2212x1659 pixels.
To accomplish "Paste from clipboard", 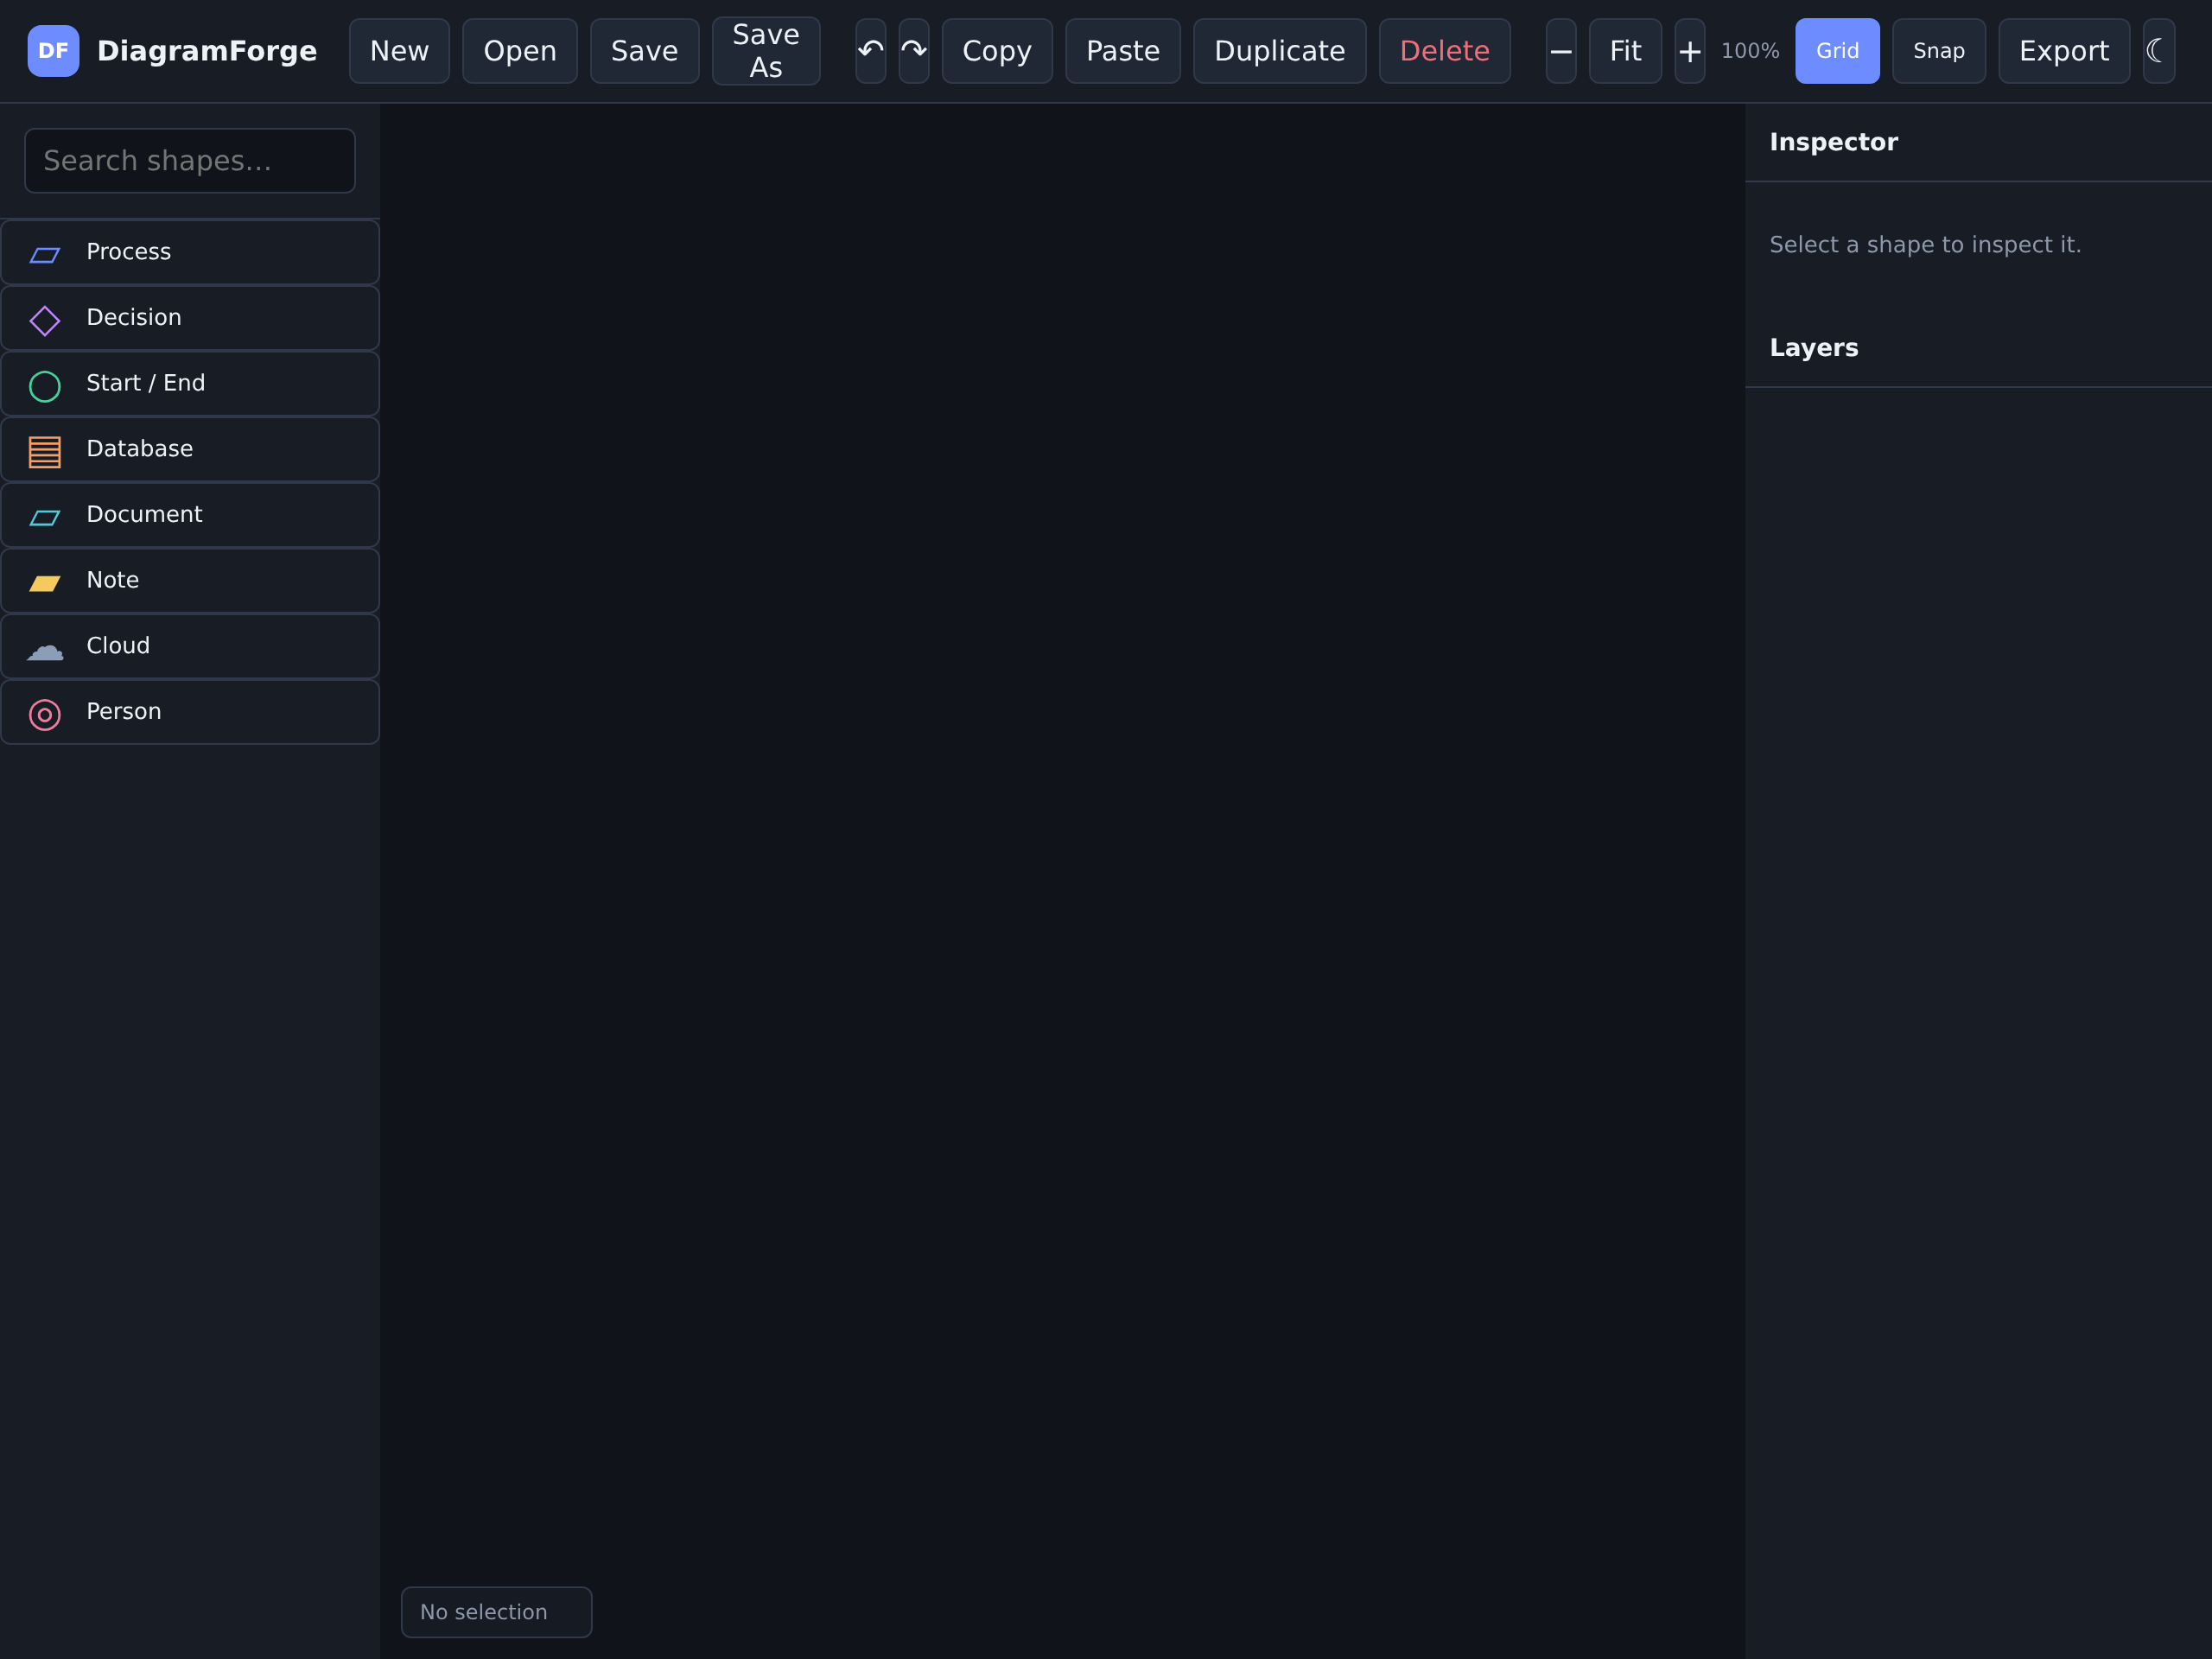I will [x=1122, y=51].
